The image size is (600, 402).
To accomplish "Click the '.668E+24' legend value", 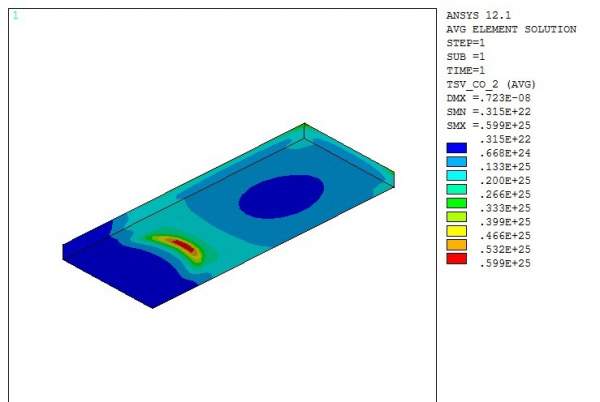I will [x=505, y=153].
